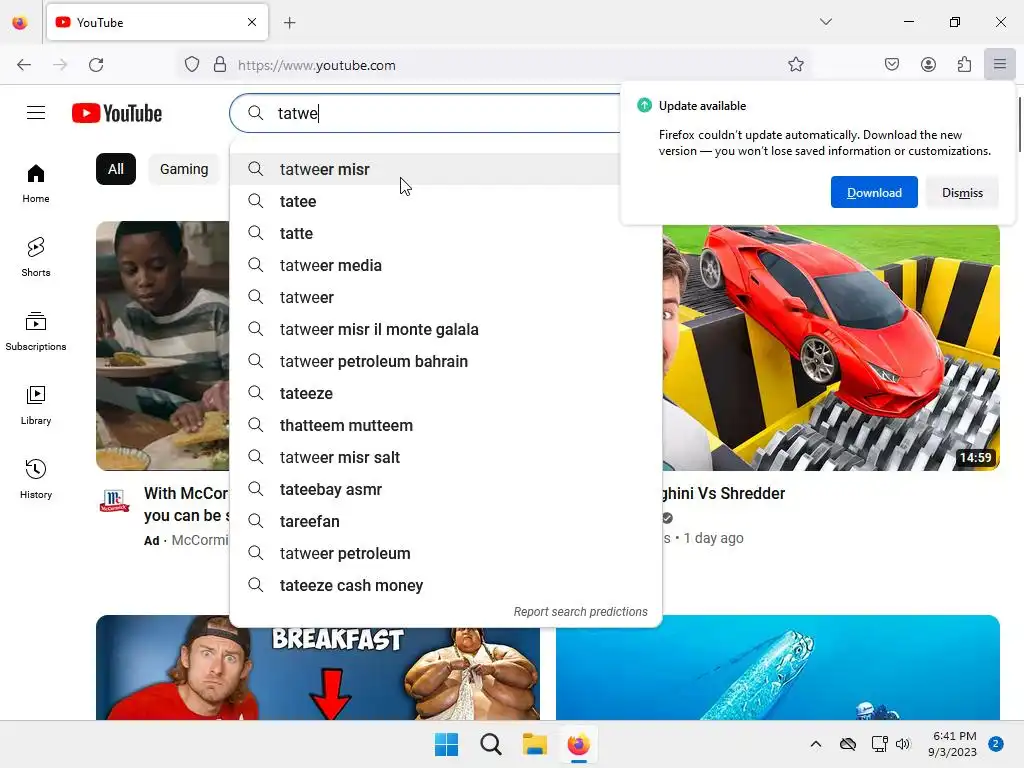Download the Firefox update
Screen dimensions: 1024x768
pos(874,192)
